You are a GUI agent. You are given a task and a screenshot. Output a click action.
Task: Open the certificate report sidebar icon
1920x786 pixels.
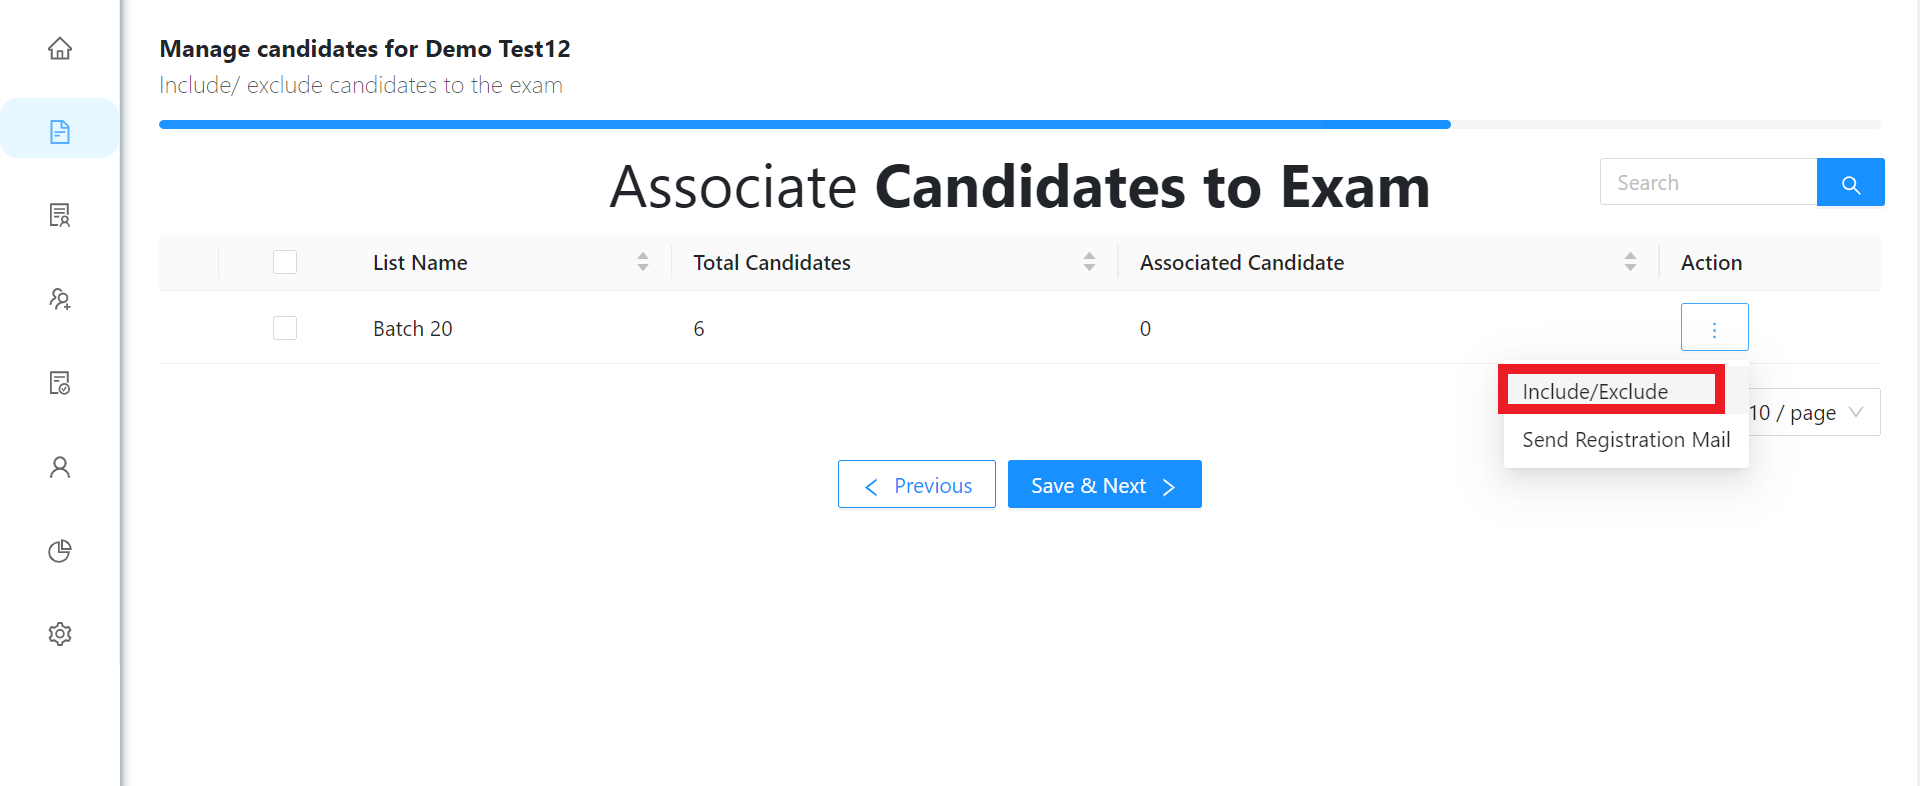click(60, 215)
